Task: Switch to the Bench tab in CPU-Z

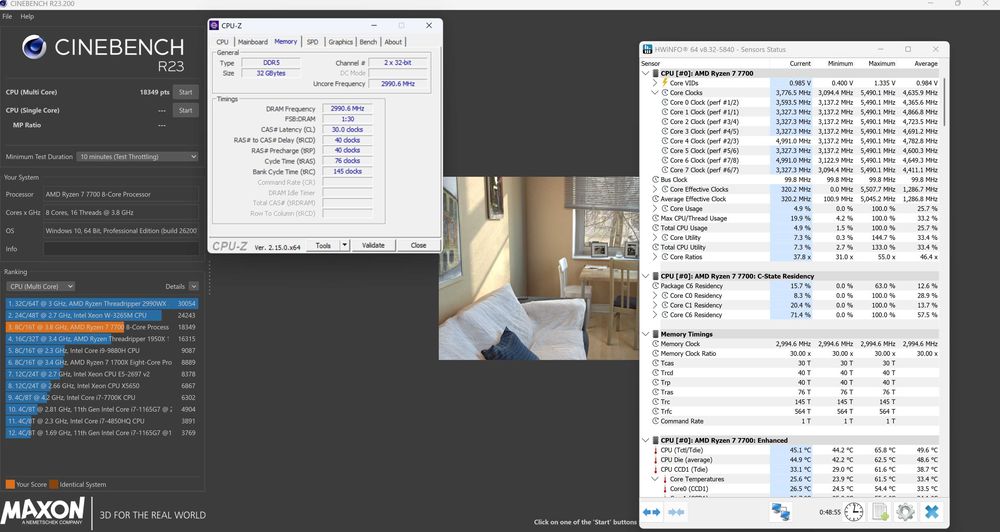Action: pyautogui.click(x=368, y=42)
